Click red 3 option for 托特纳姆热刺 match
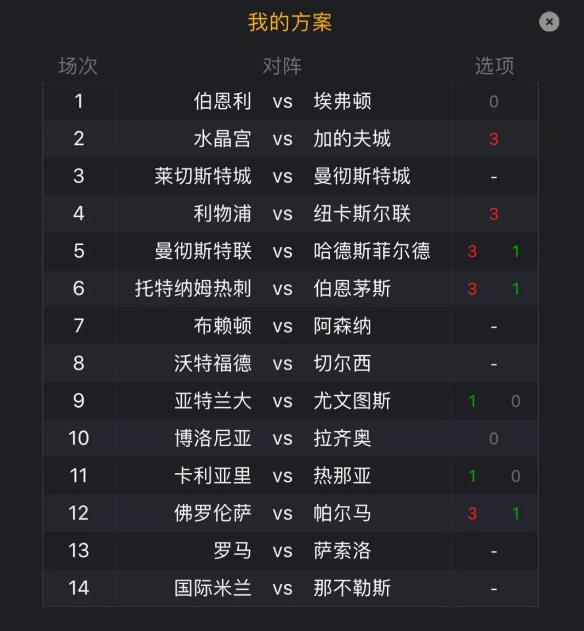 (472, 289)
